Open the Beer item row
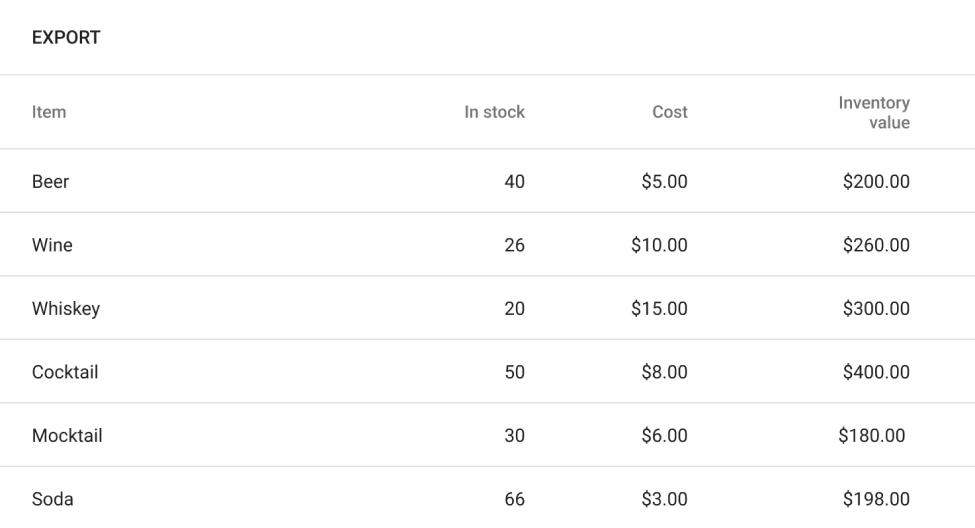 click(x=51, y=182)
